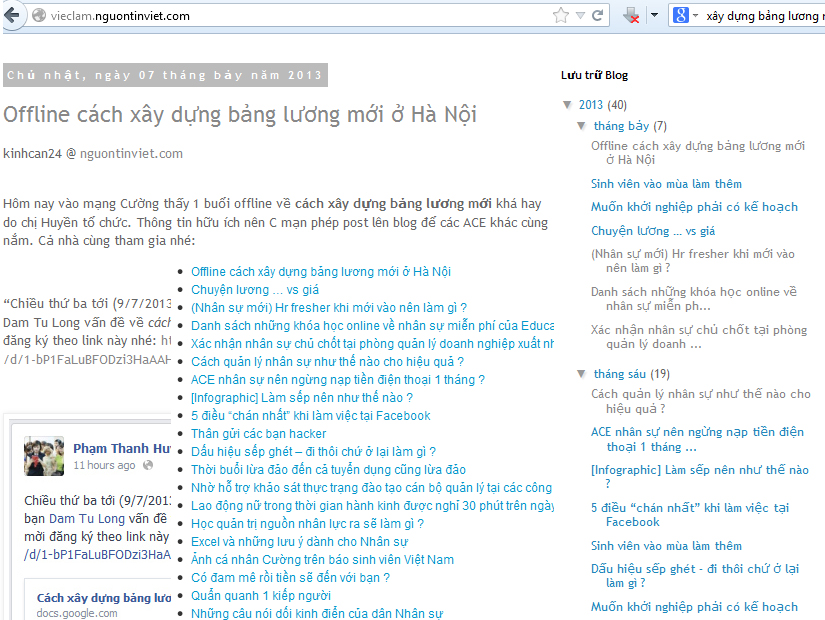The height and width of the screenshot is (620, 825).
Task: Collapse the 2013 archive tree
Action: (567, 105)
